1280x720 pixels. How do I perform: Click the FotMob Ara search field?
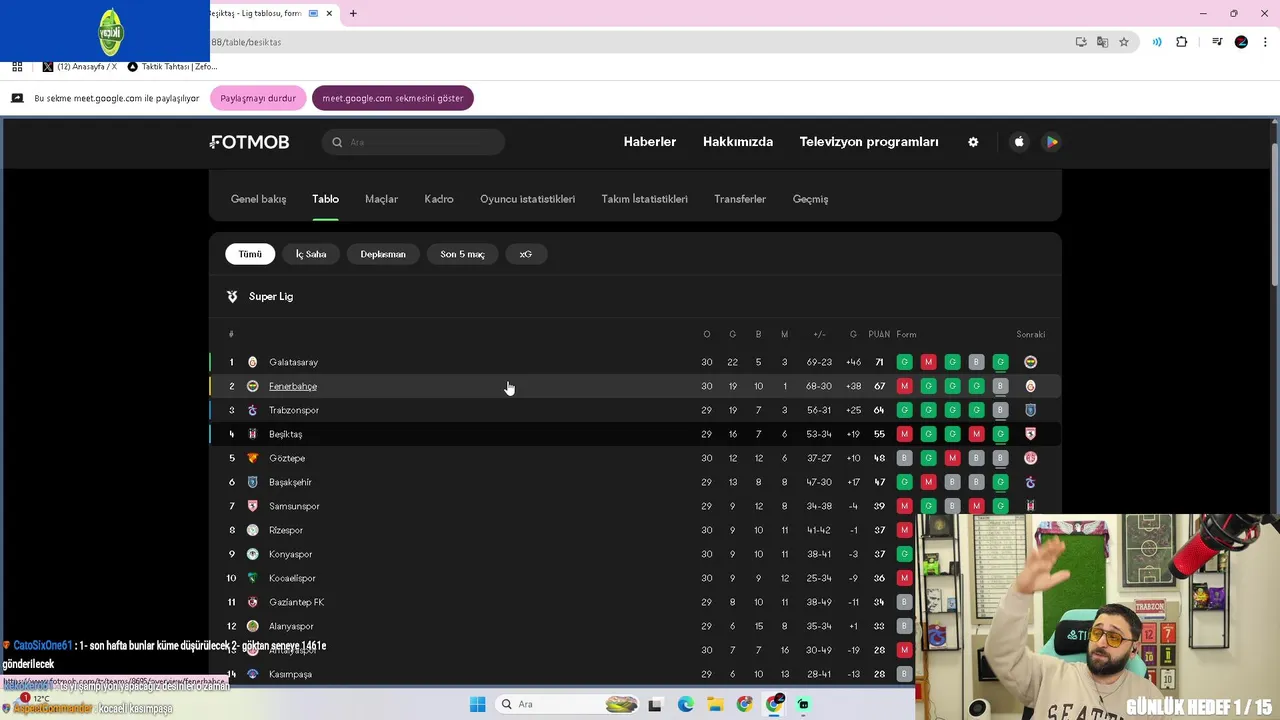[x=413, y=142]
